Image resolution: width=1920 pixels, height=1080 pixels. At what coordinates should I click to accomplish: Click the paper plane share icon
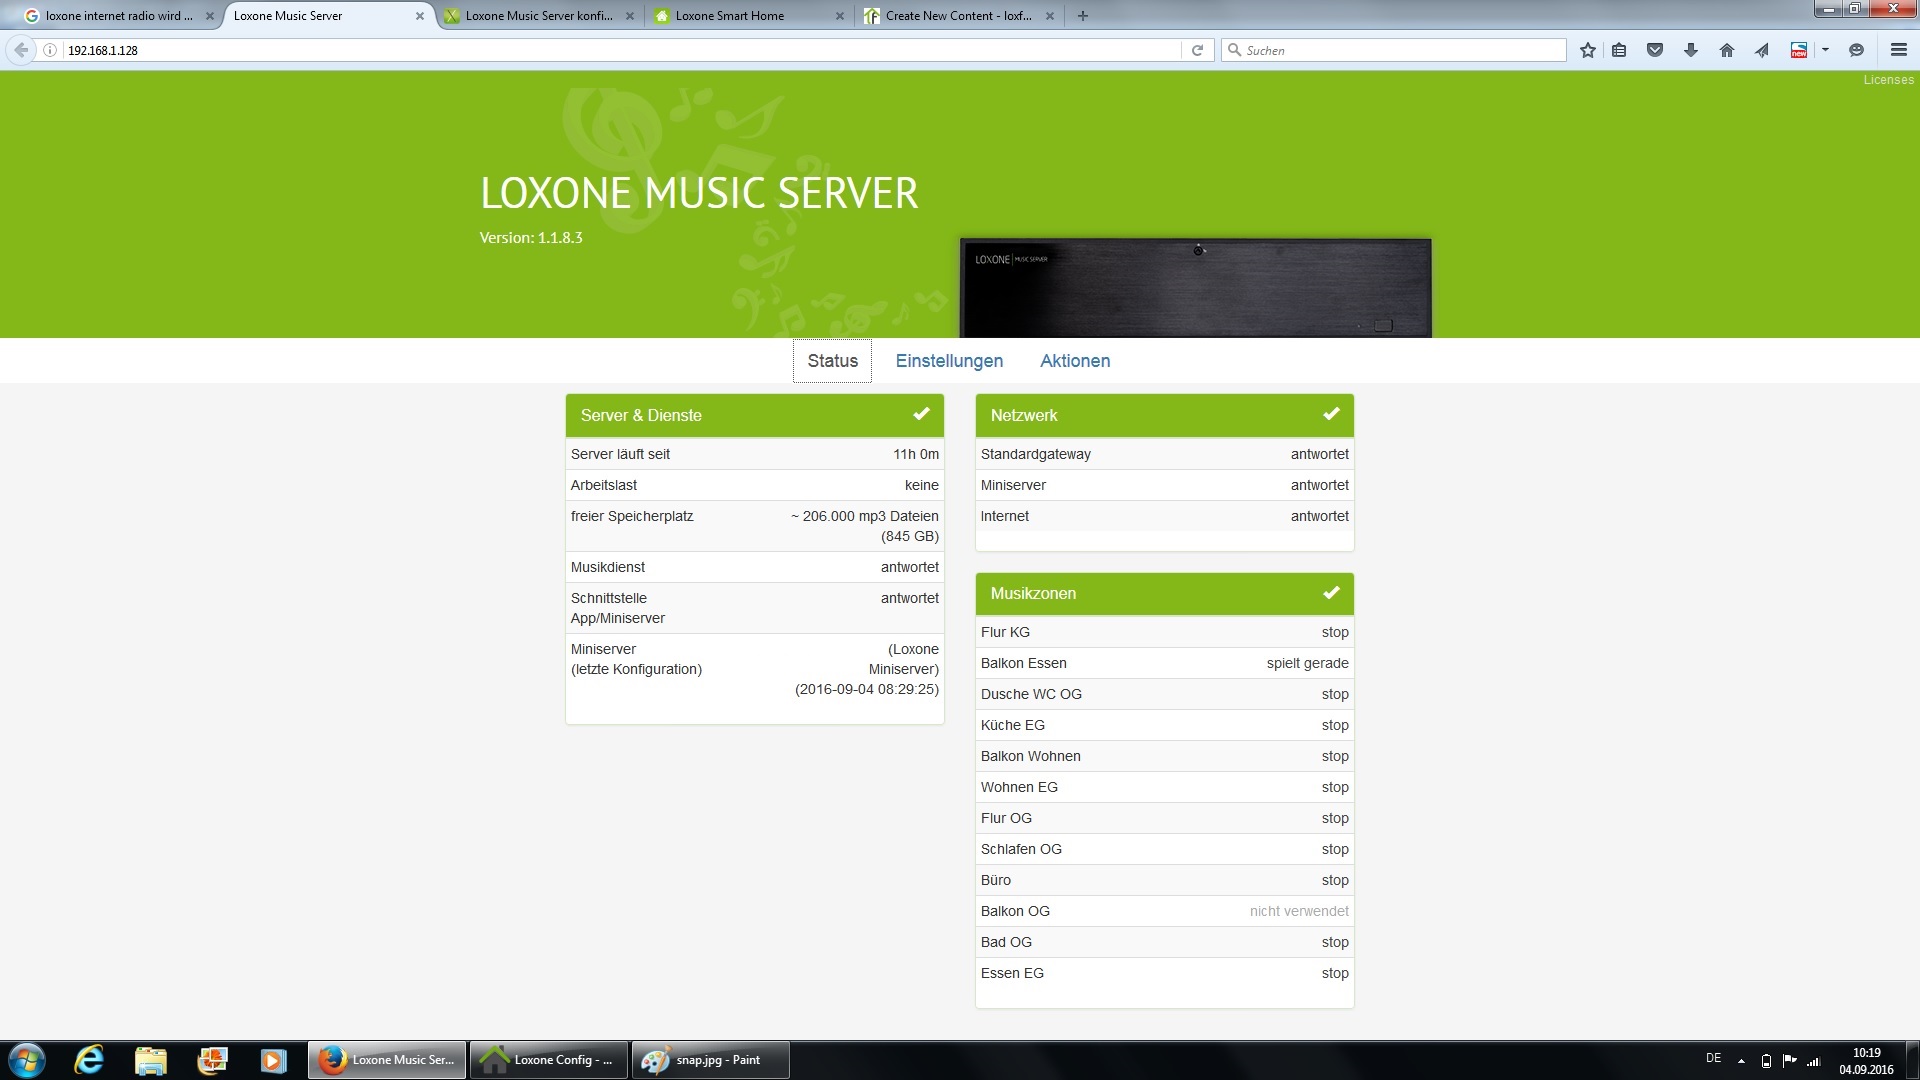1762,50
